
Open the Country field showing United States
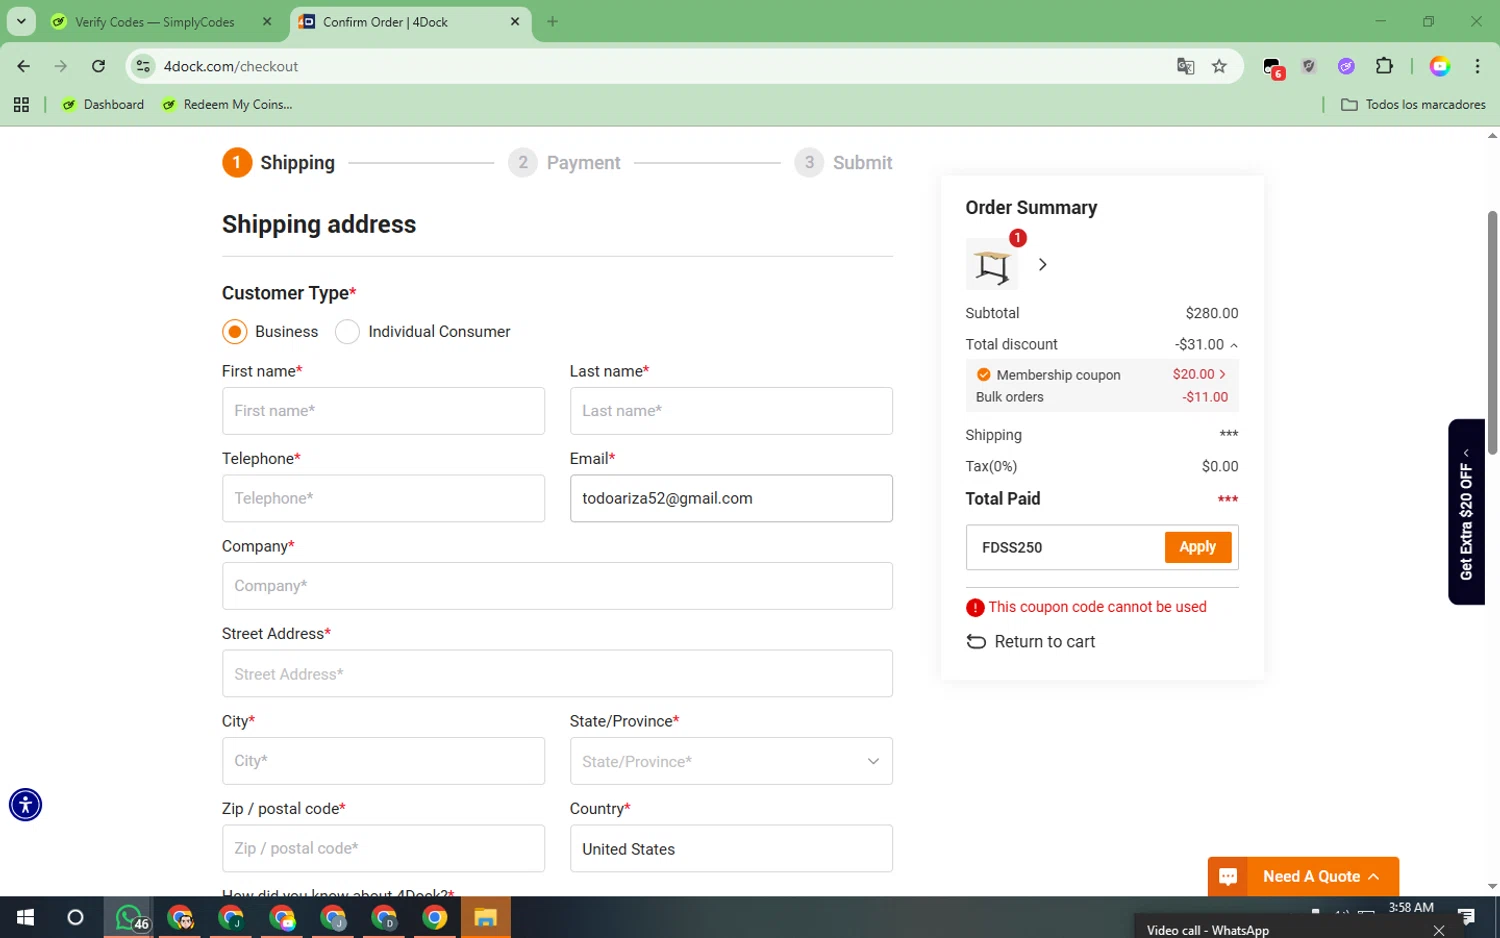[x=731, y=848]
